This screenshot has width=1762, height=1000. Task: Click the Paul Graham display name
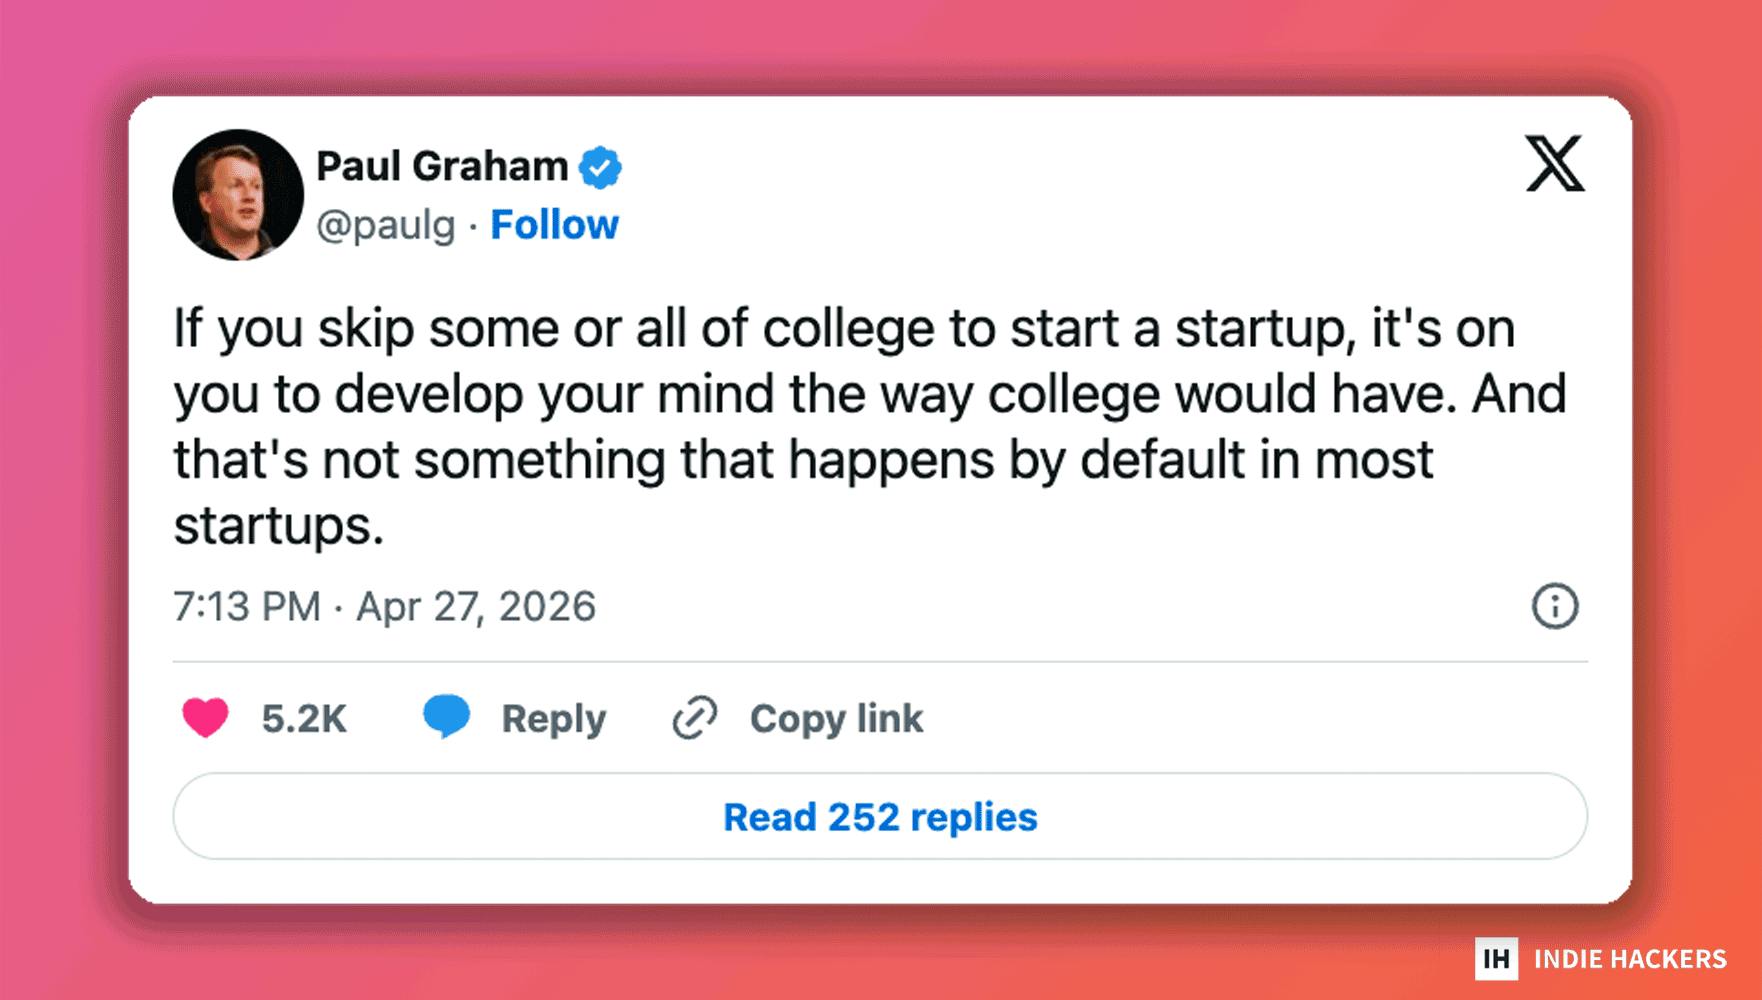(442, 166)
